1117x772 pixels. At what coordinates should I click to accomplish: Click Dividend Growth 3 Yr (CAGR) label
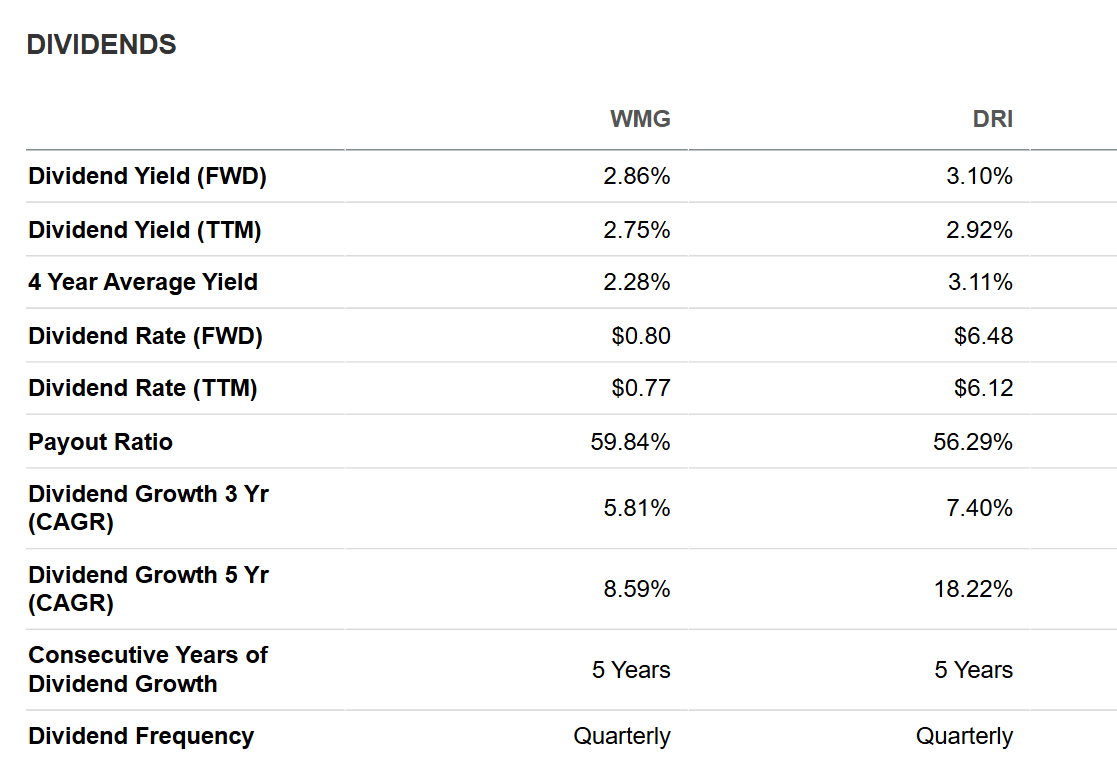tap(148, 508)
